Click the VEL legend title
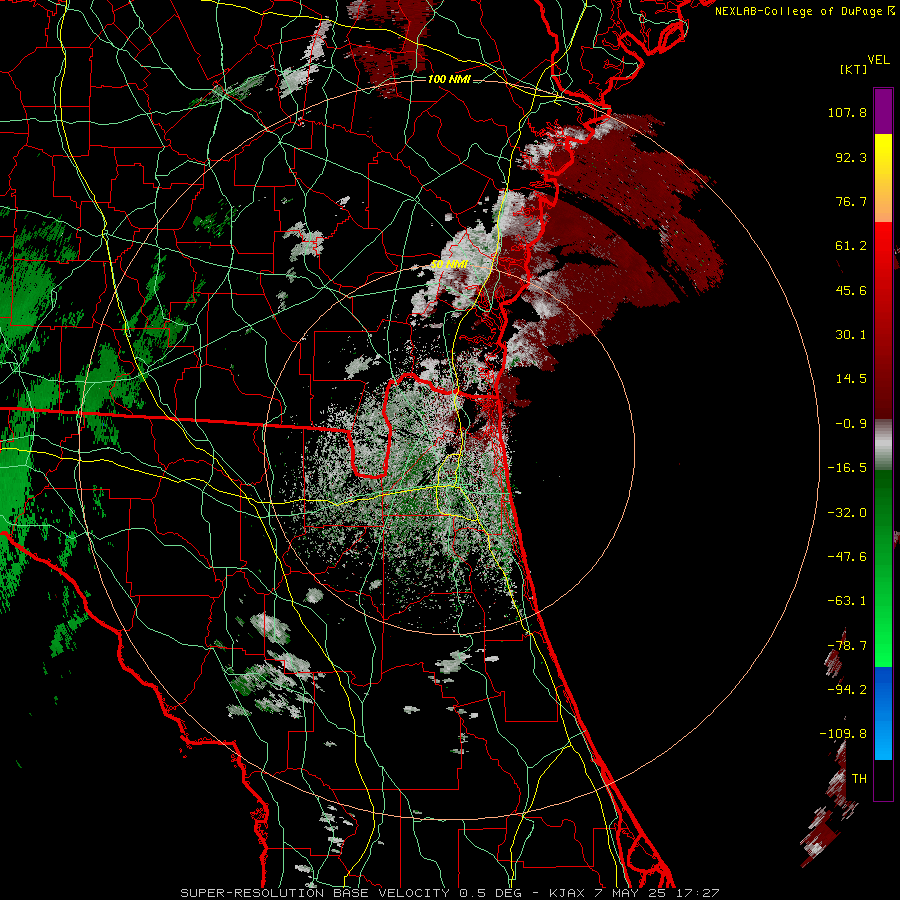Screen dimensions: 900x900 coord(878,60)
